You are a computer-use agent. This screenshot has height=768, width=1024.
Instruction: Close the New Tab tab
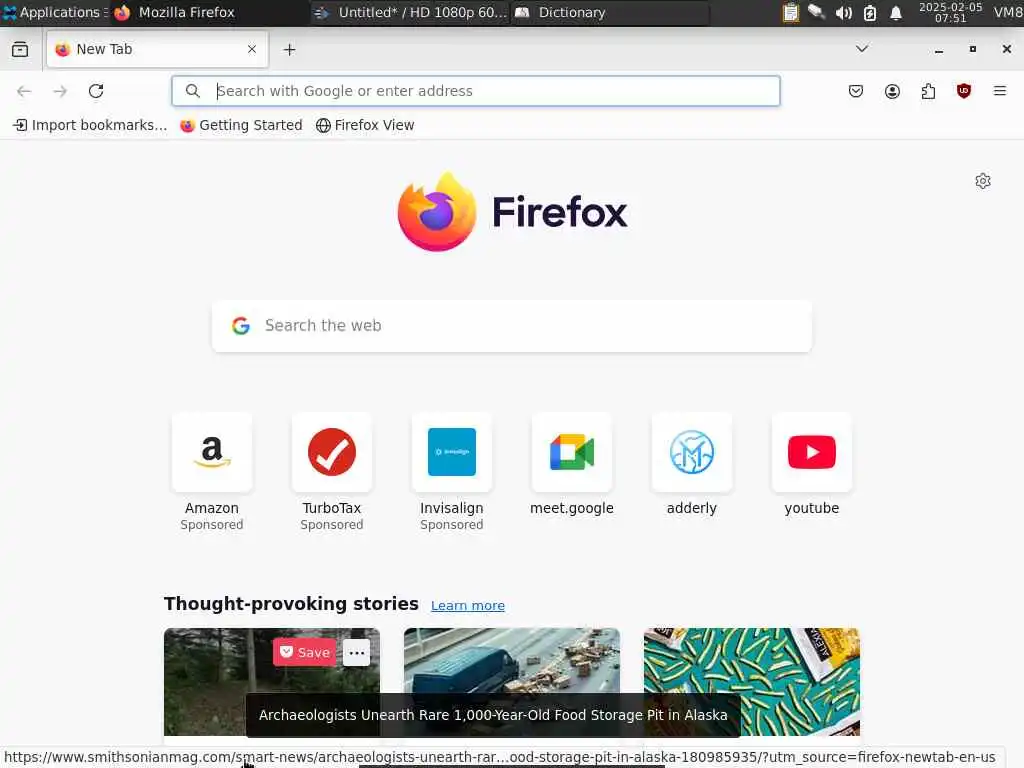point(252,50)
